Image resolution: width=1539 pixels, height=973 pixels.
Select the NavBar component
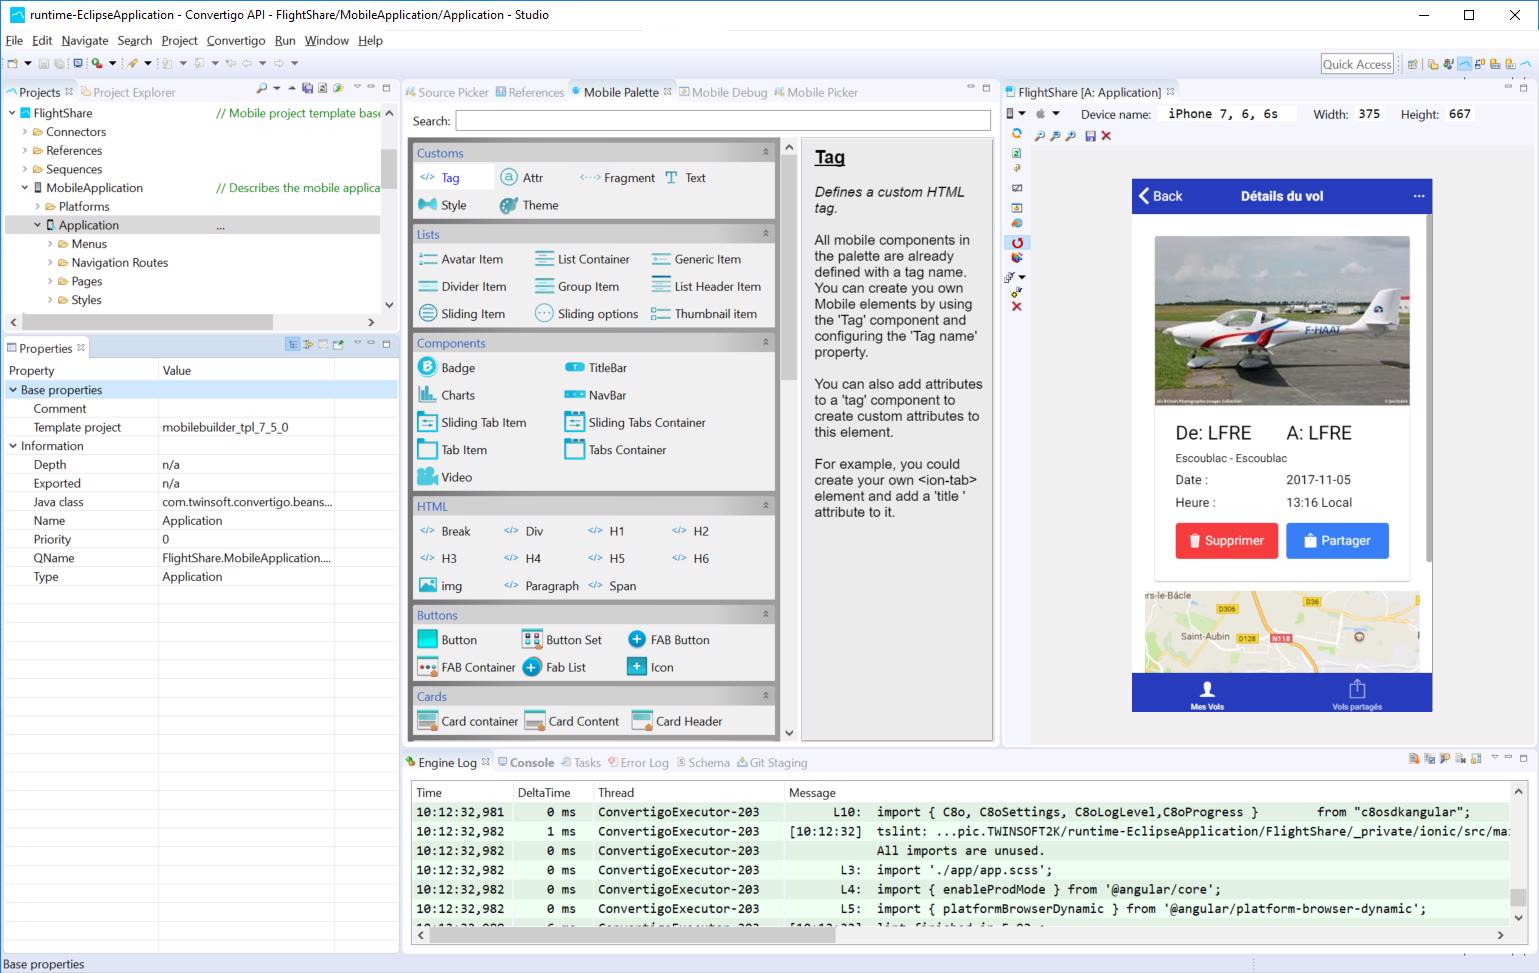point(596,395)
